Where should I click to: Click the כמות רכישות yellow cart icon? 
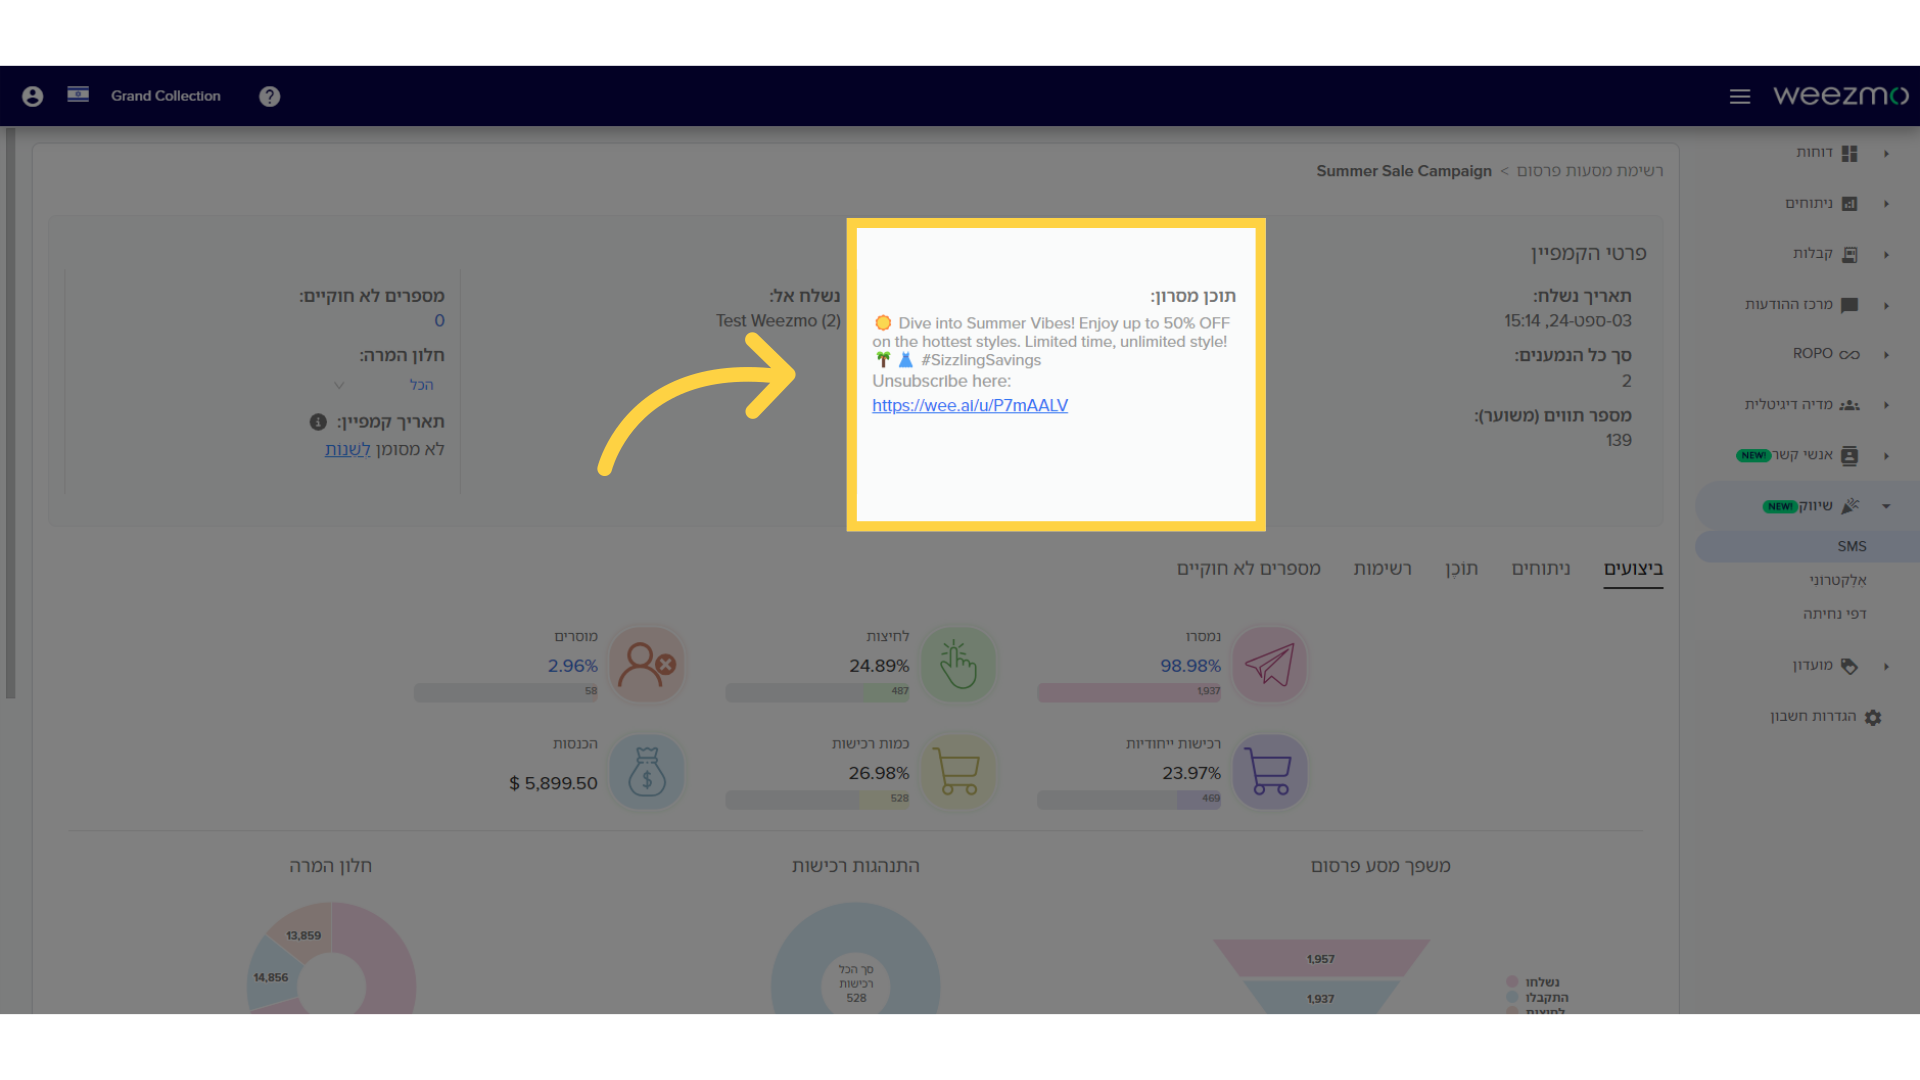coord(958,772)
